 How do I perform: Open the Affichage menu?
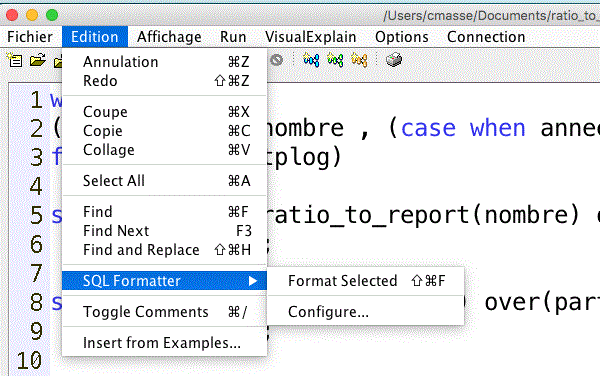169,37
